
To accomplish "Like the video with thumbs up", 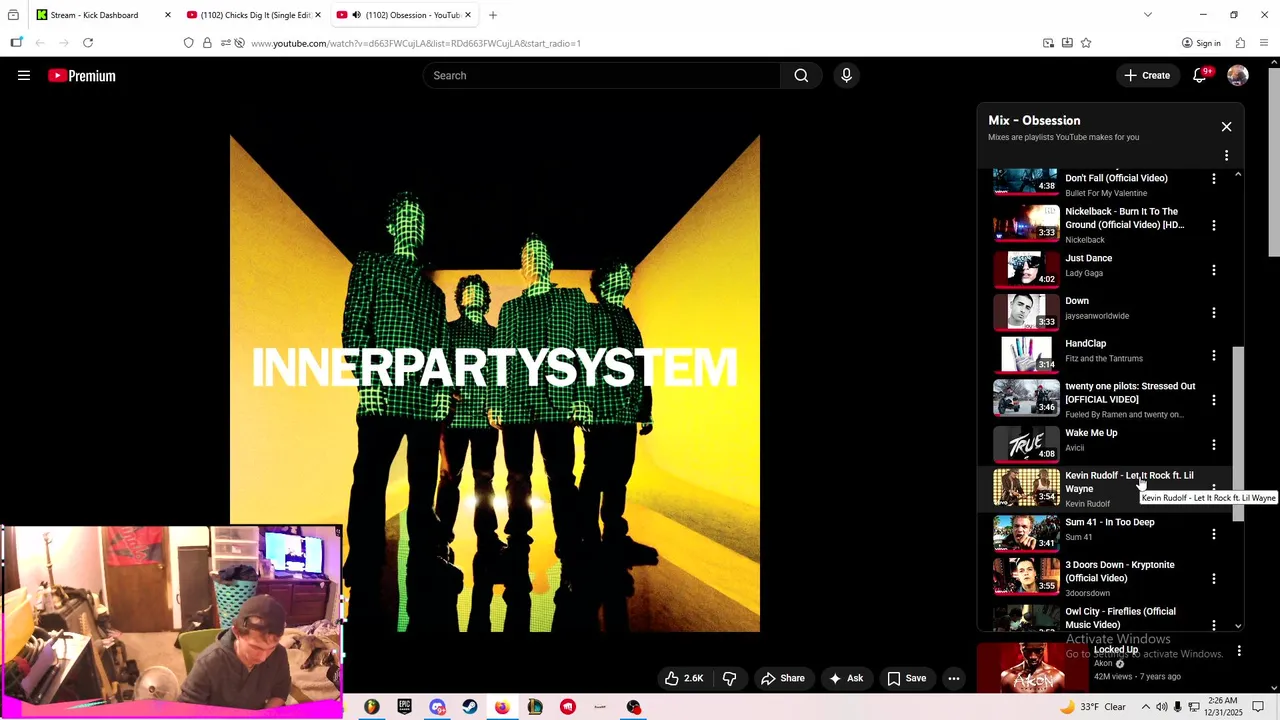I will click(684, 678).
